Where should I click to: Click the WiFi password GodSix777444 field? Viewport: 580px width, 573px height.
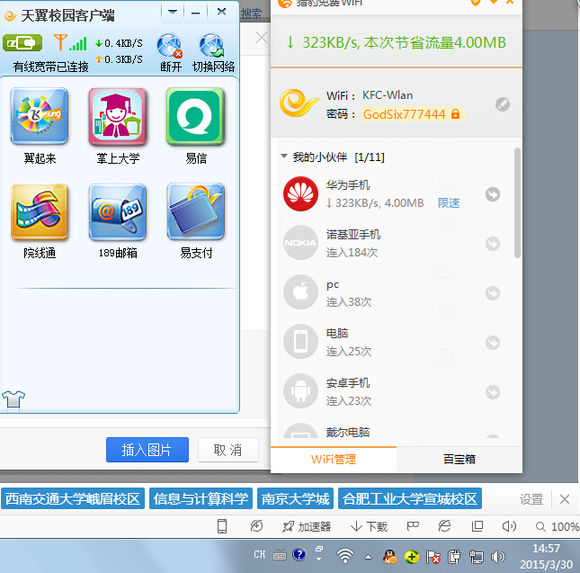(411, 114)
